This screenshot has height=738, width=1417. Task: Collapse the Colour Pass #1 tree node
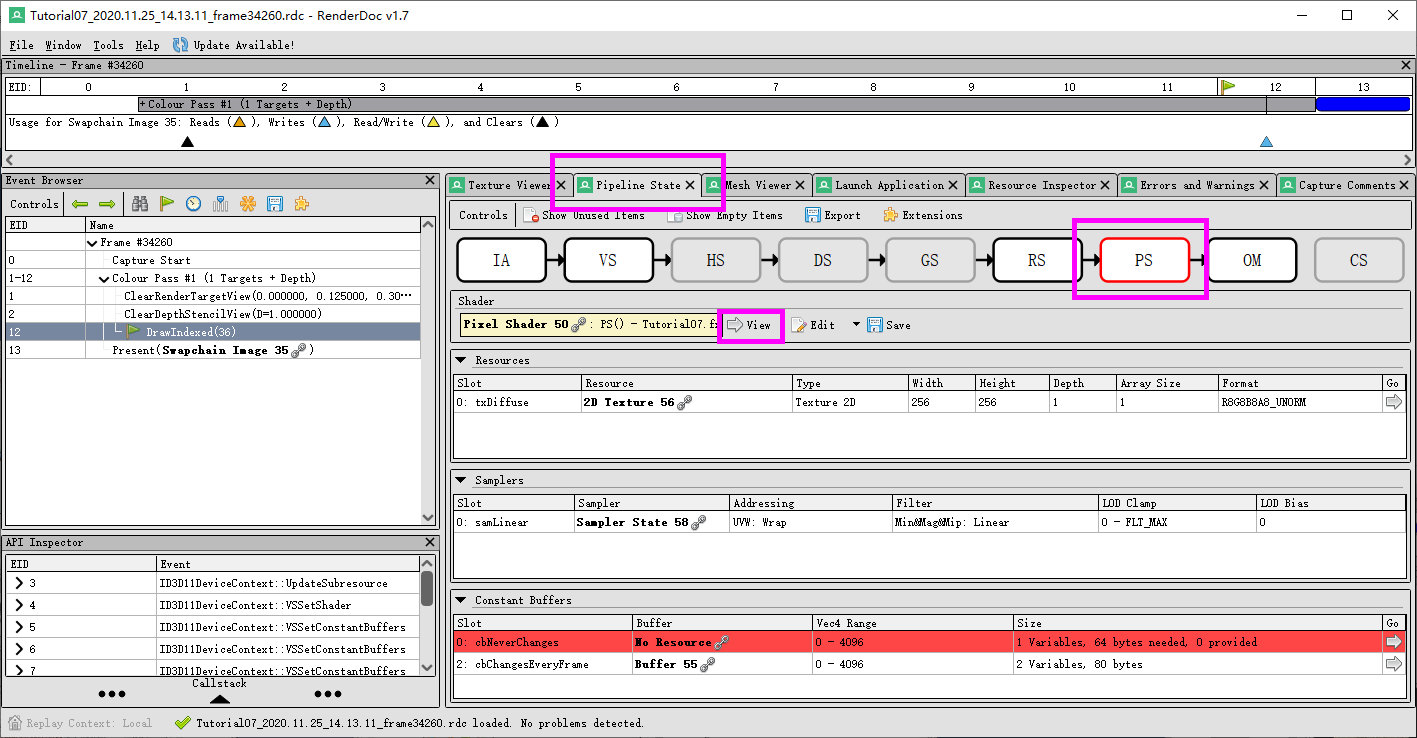(104, 279)
